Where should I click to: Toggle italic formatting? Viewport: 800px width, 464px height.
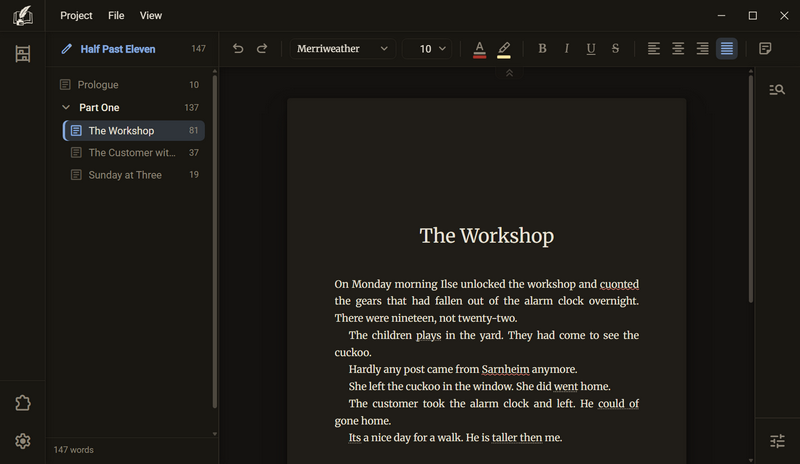(x=566, y=48)
